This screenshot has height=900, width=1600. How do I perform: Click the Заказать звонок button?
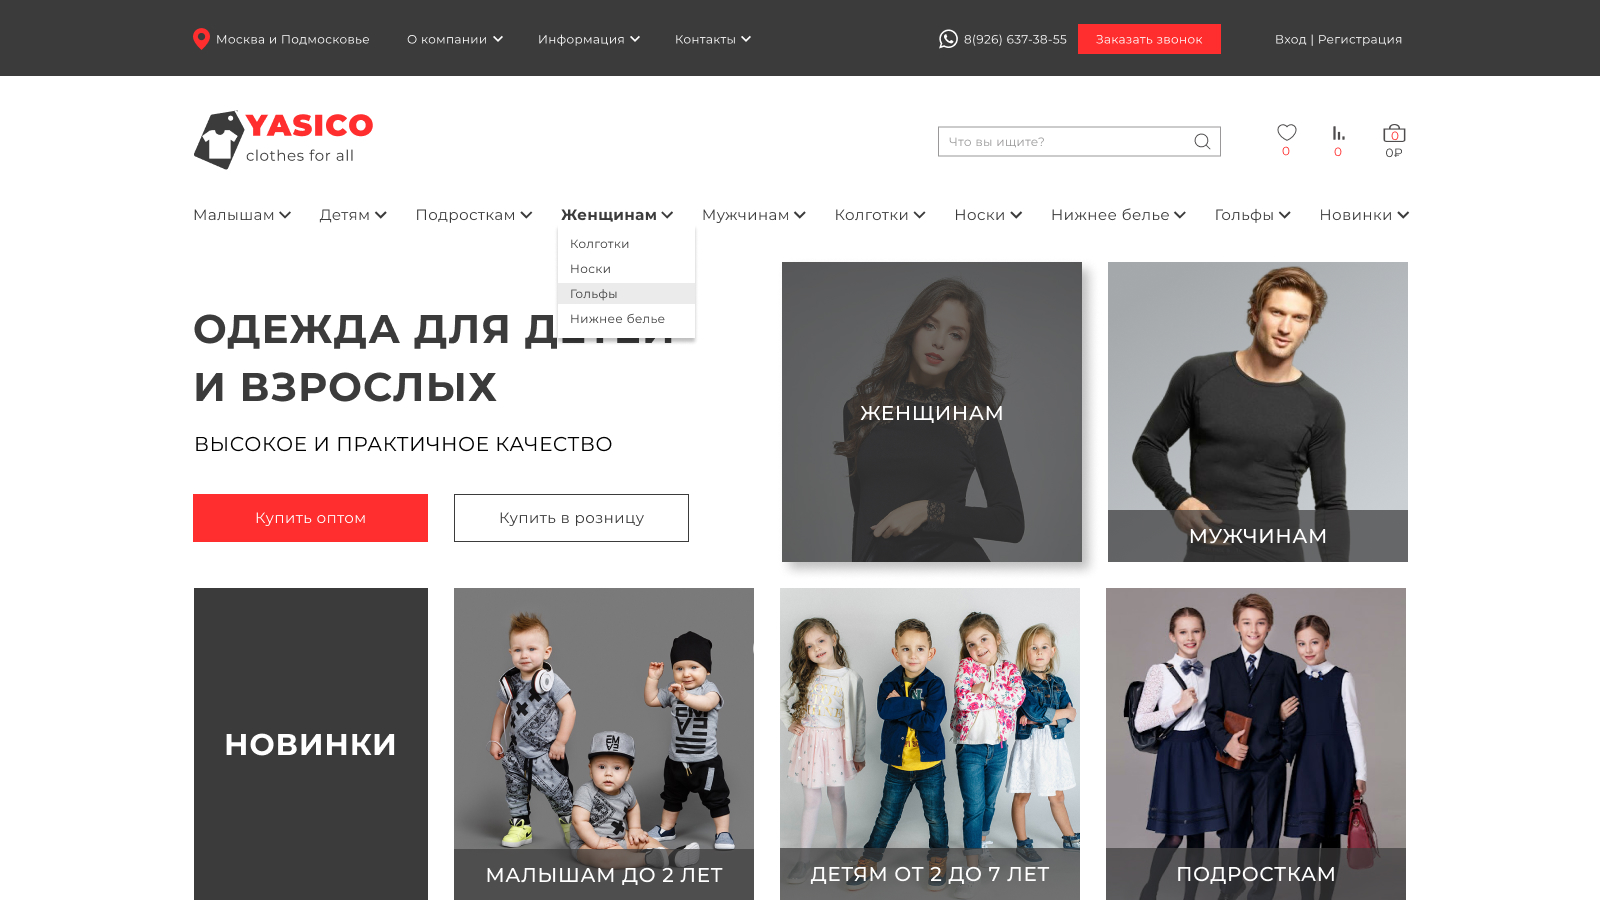point(1149,39)
